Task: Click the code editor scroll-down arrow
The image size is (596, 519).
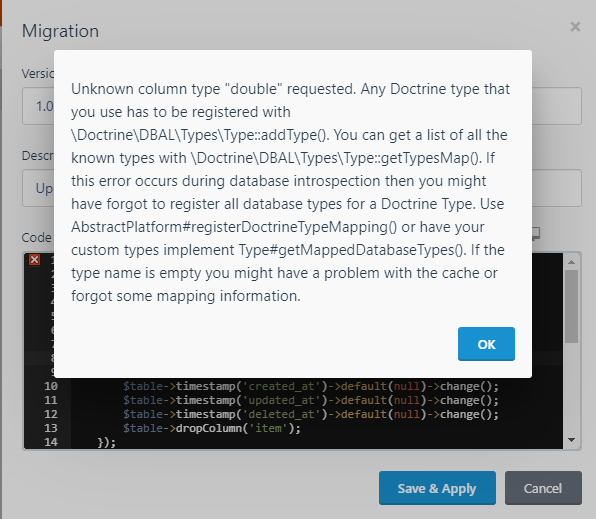Action: [571, 440]
